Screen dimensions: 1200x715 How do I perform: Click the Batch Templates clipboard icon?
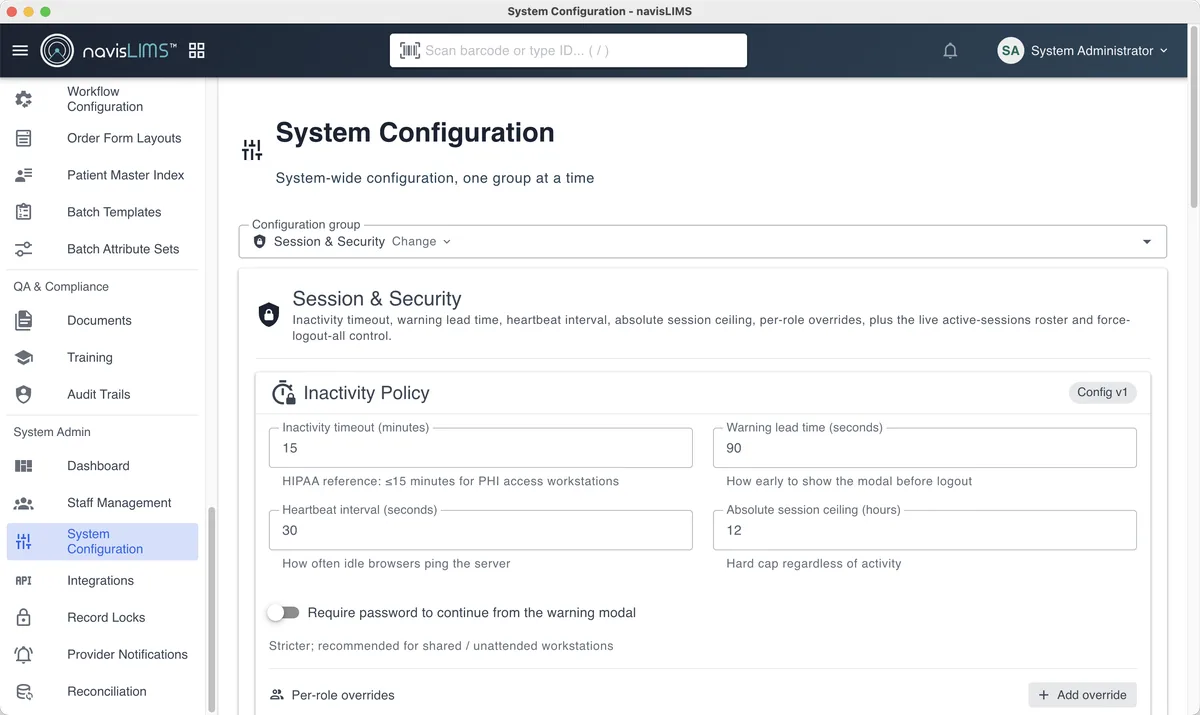click(24, 212)
